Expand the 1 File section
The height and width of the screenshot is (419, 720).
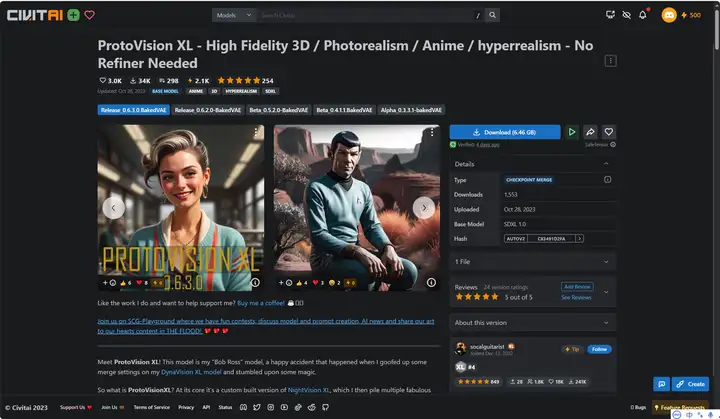pyautogui.click(x=533, y=261)
